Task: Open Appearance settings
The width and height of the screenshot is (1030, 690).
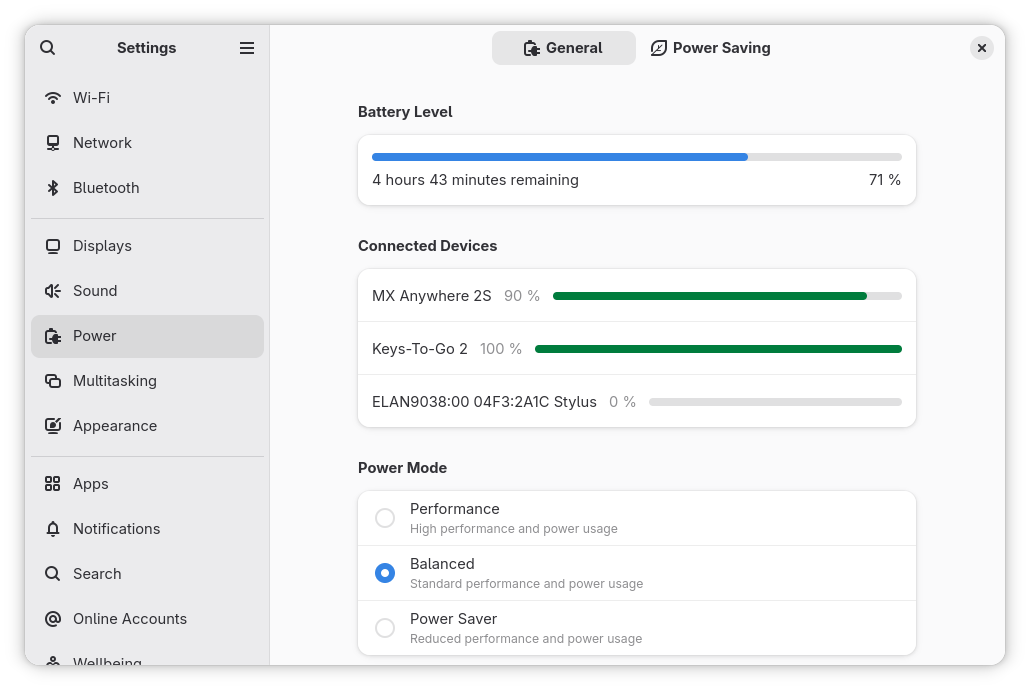Action: [x=147, y=426]
